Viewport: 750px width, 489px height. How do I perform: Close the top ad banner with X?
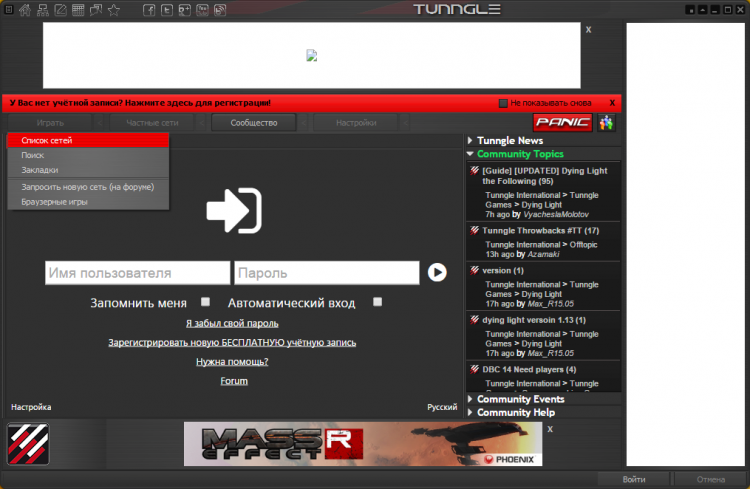click(588, 30)
